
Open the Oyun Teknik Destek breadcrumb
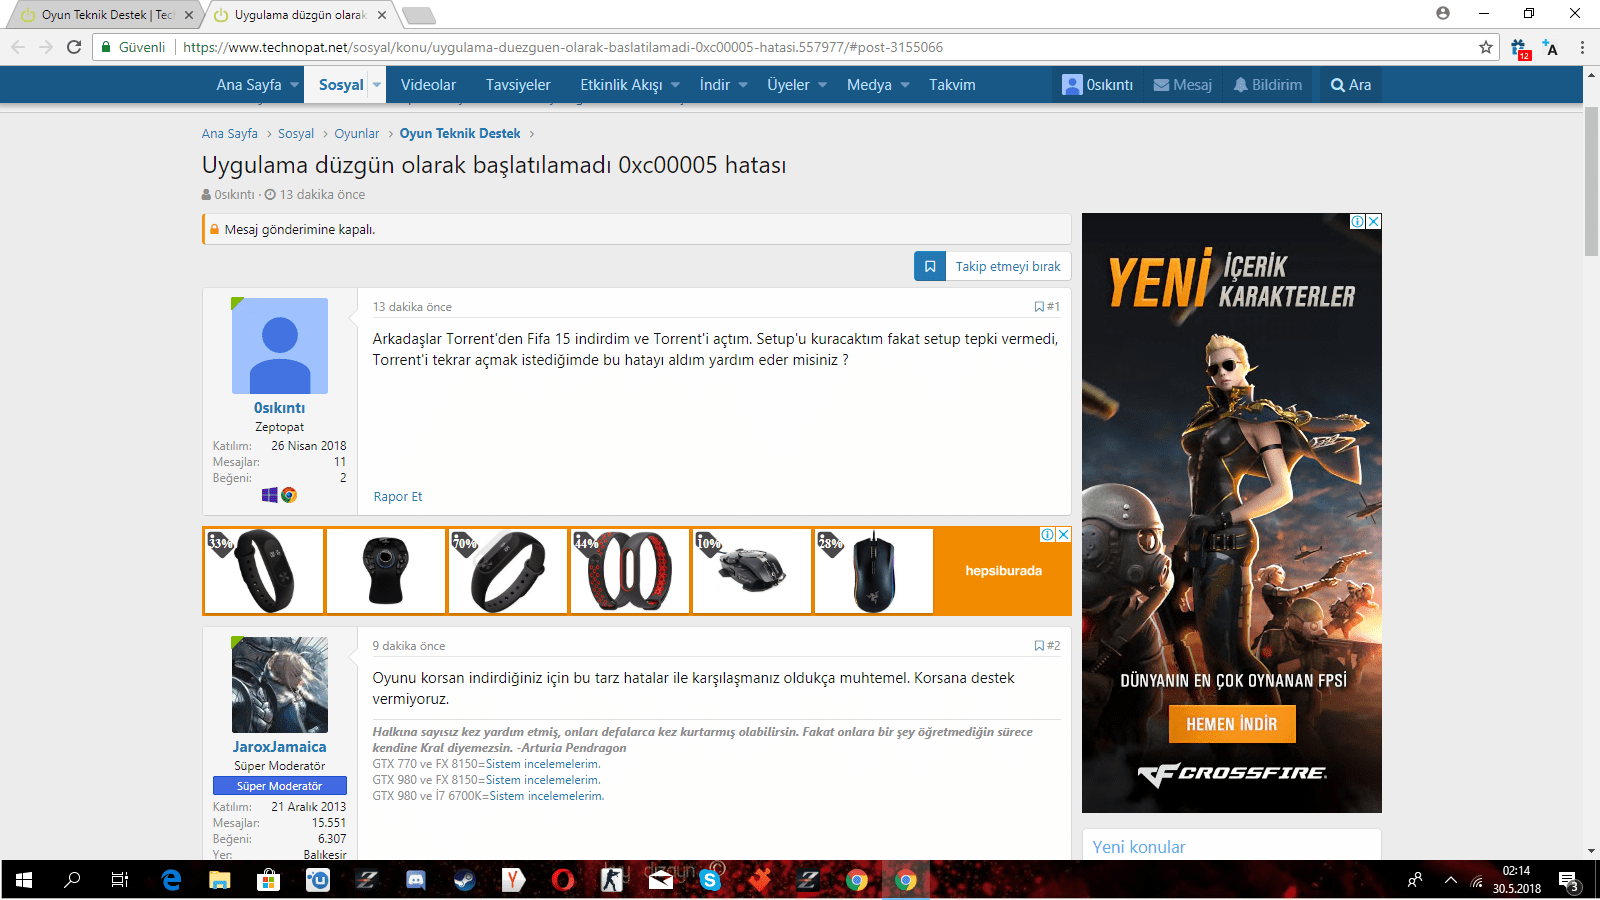460,134
